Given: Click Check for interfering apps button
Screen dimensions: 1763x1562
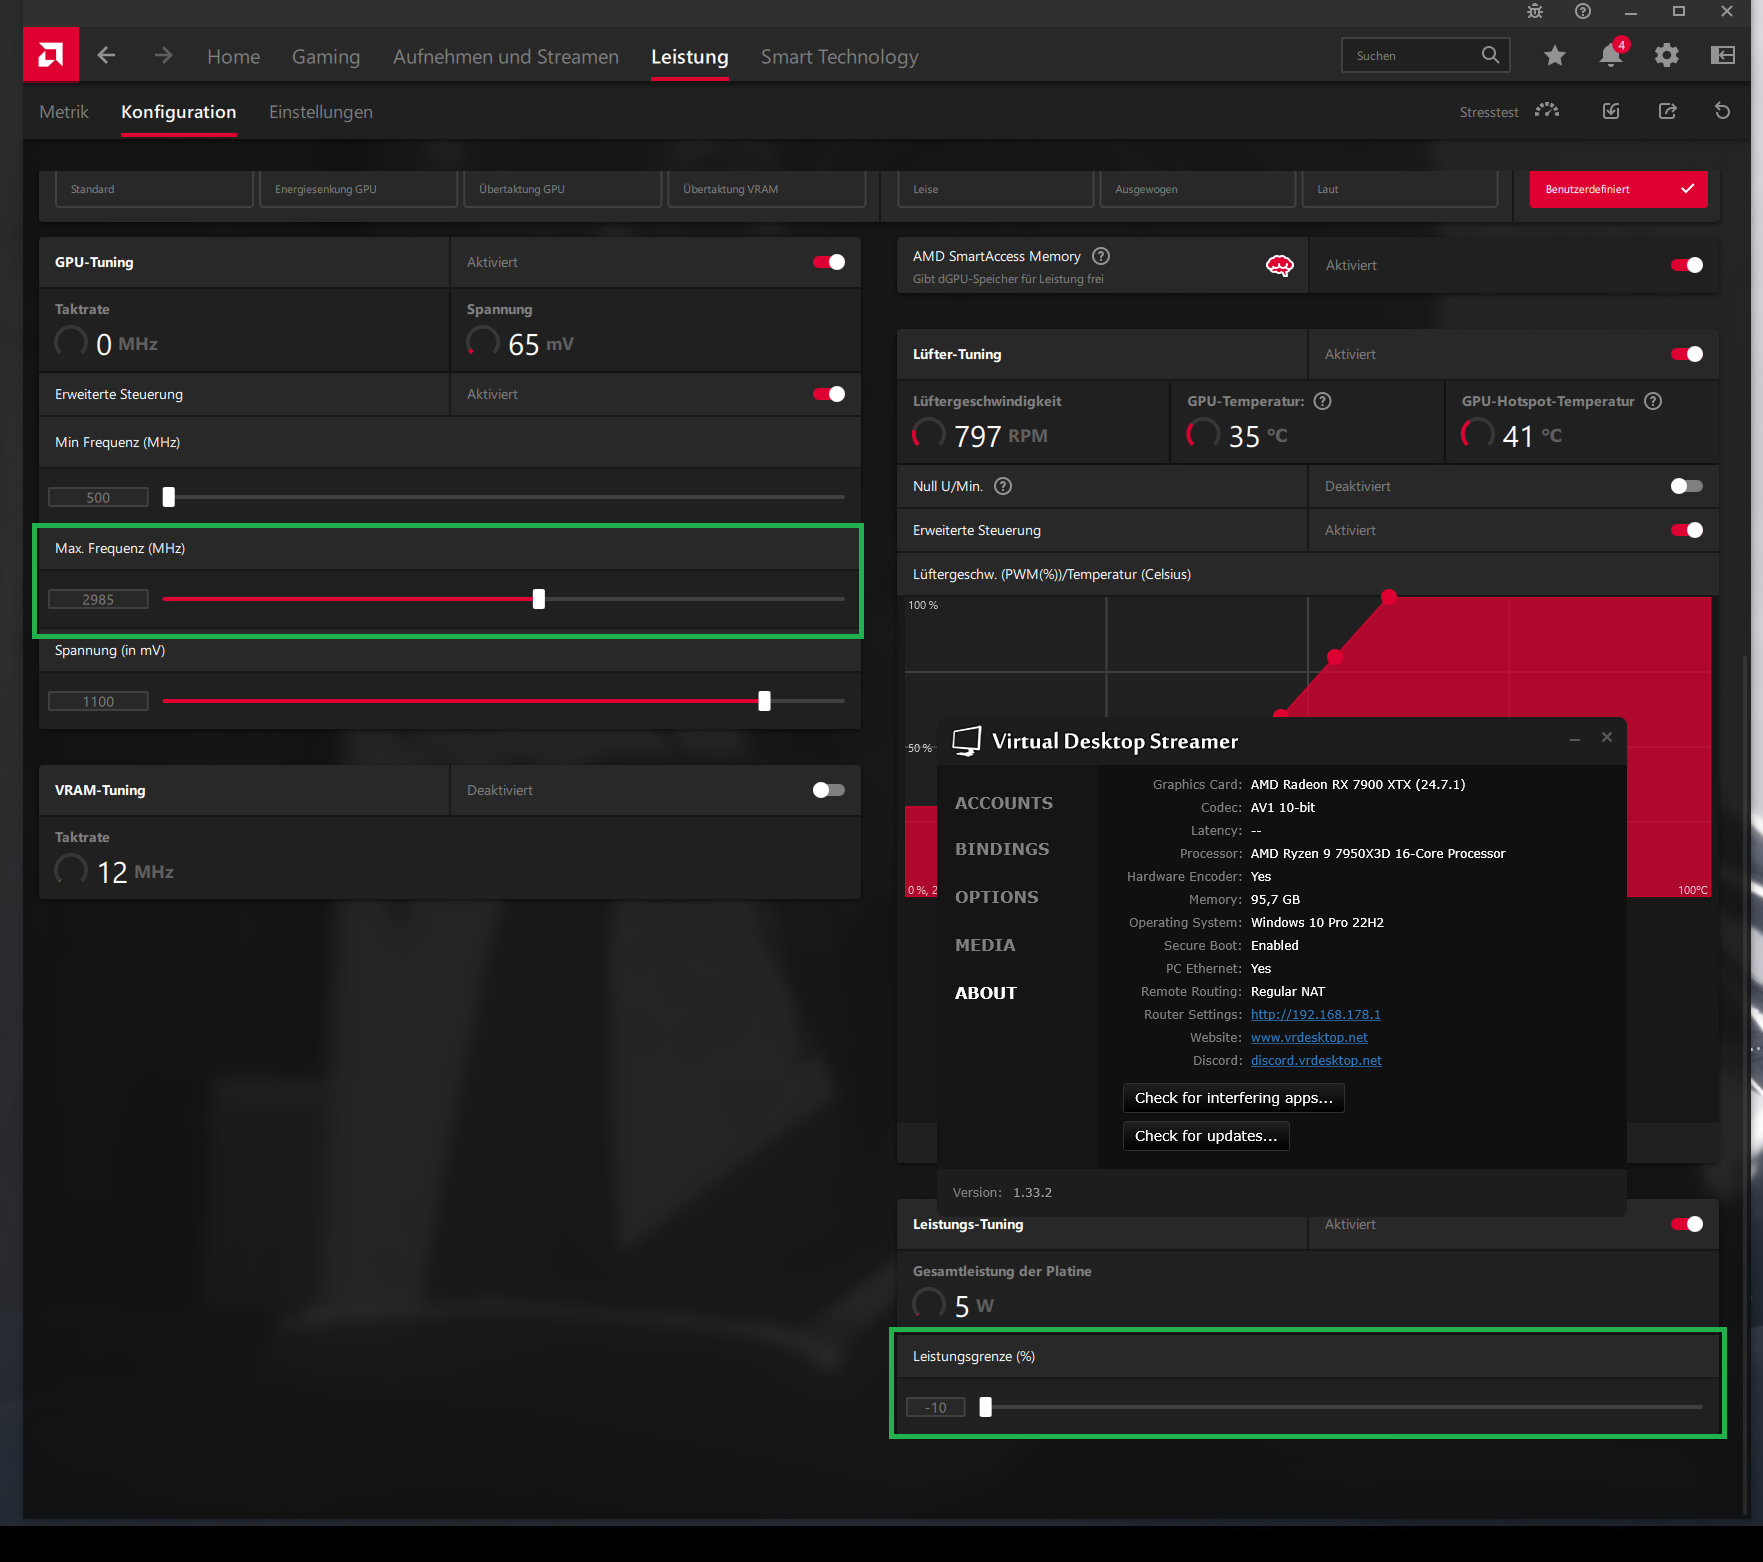Looking at the screenshot, I should [1234, 1098].
